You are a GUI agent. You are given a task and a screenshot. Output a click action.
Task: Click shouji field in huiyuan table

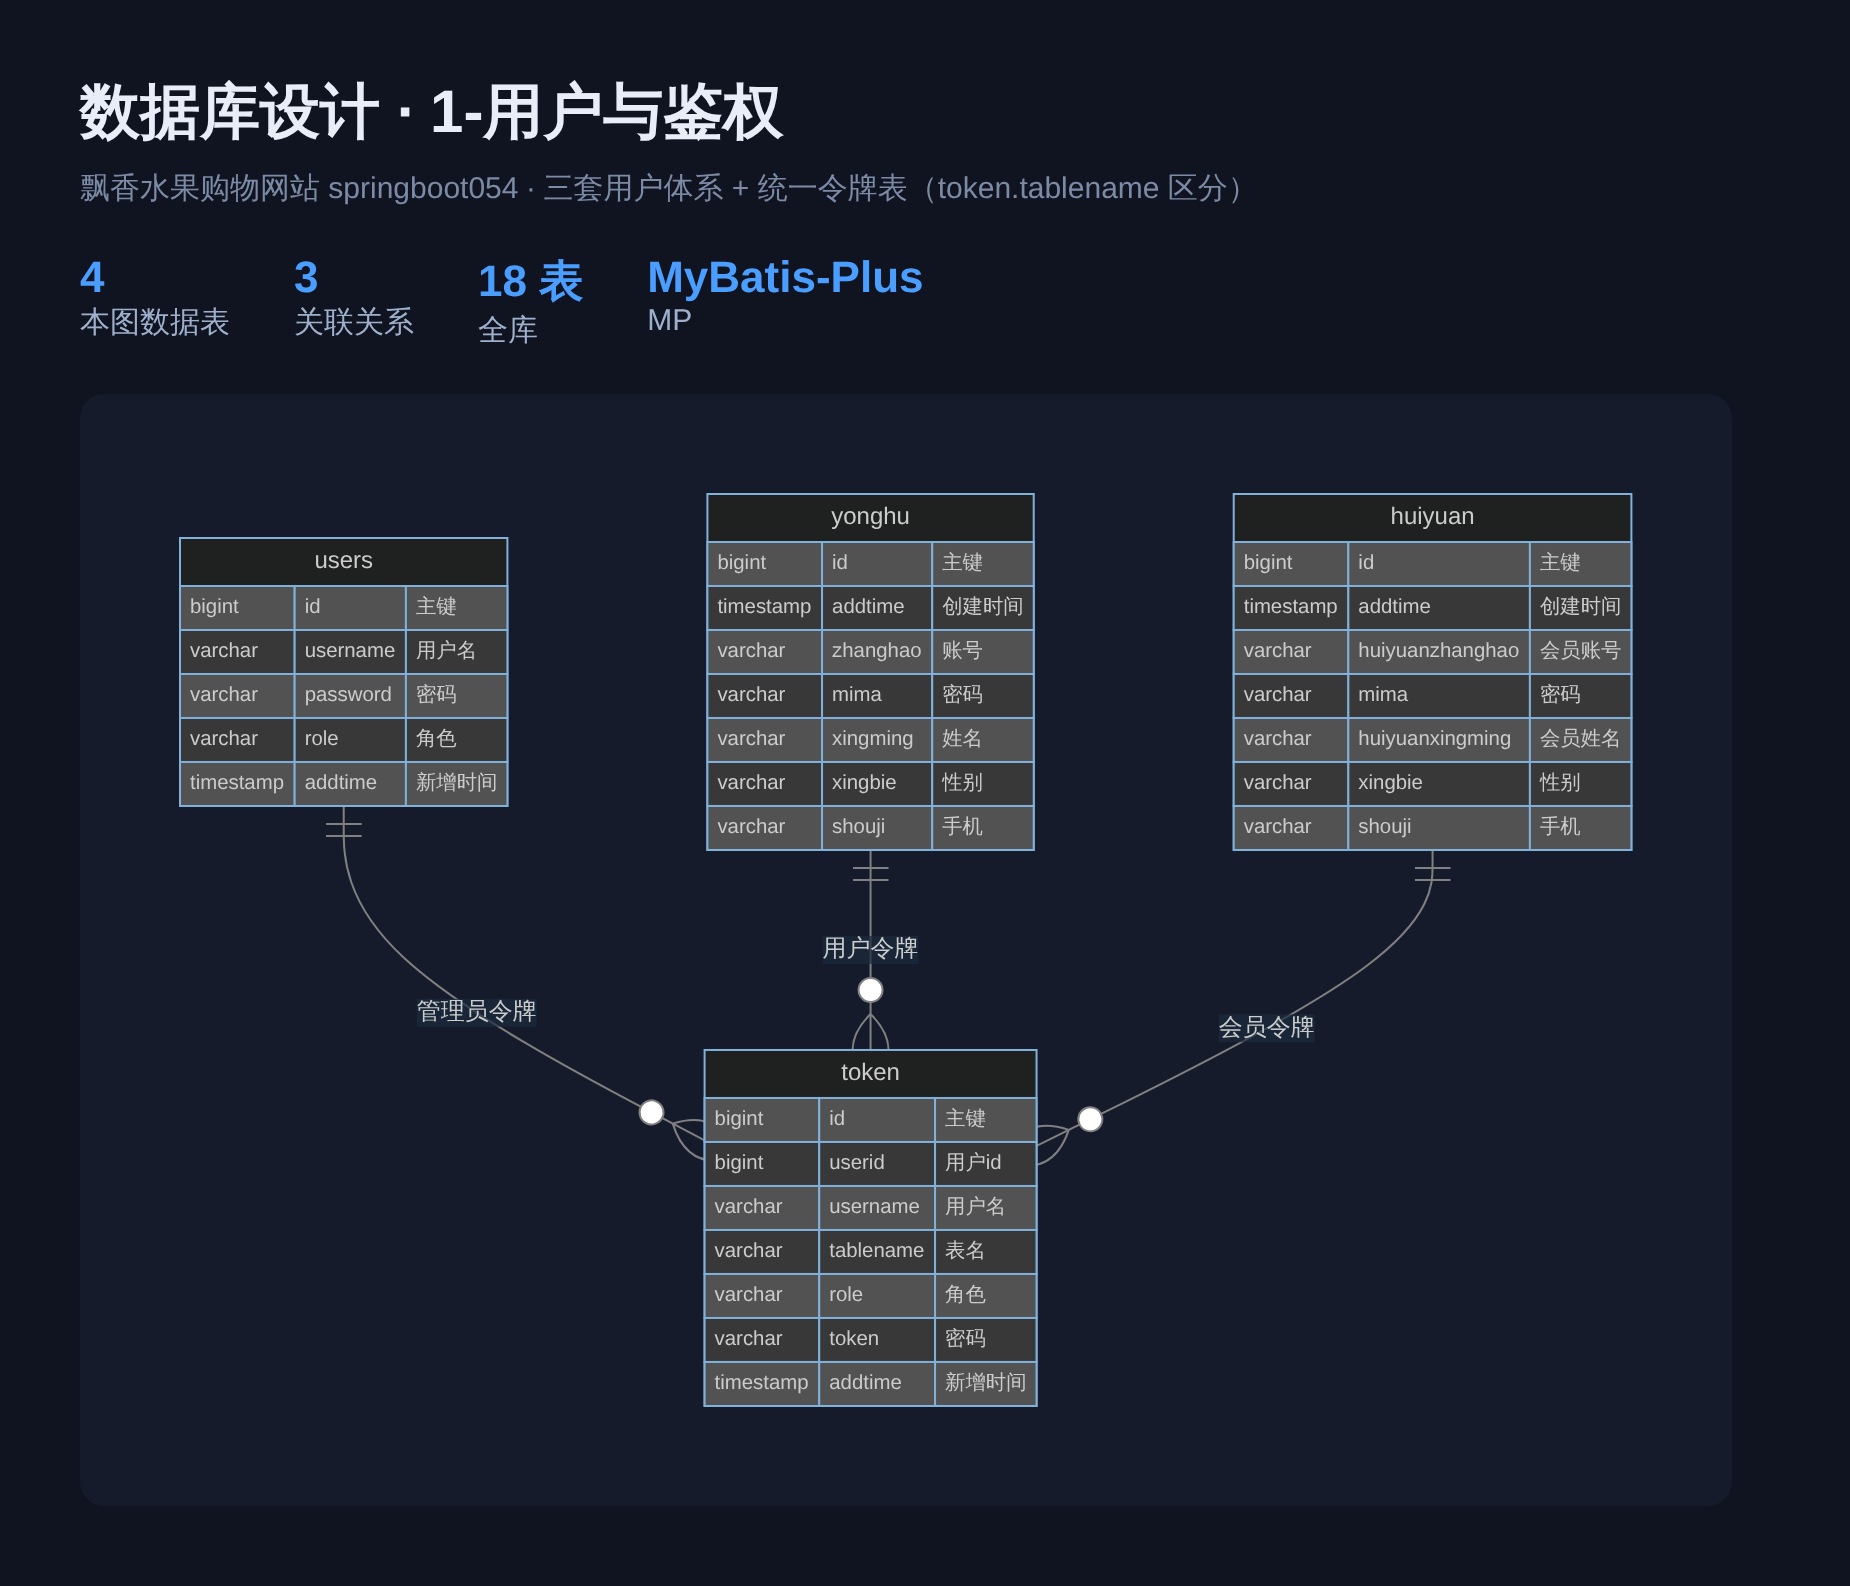1439,827
